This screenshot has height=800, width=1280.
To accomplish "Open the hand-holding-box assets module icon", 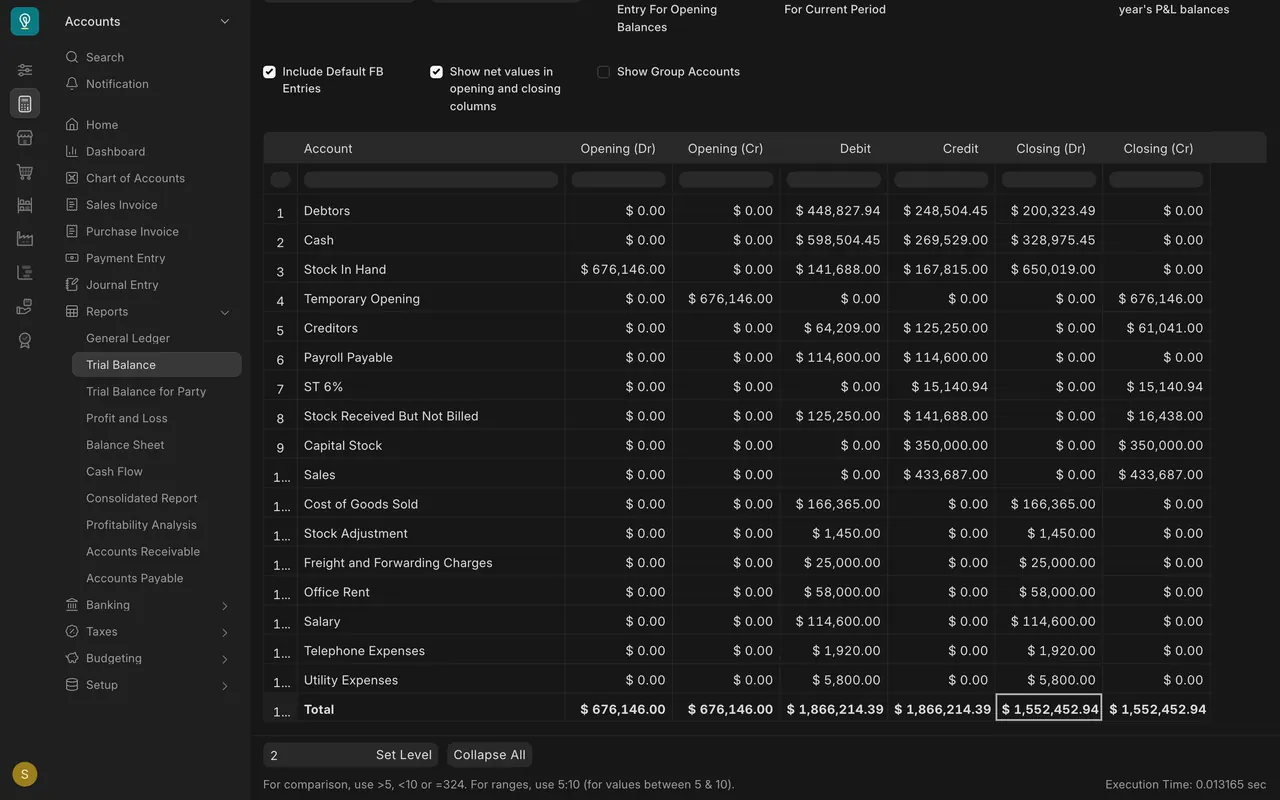I will 25,307.
